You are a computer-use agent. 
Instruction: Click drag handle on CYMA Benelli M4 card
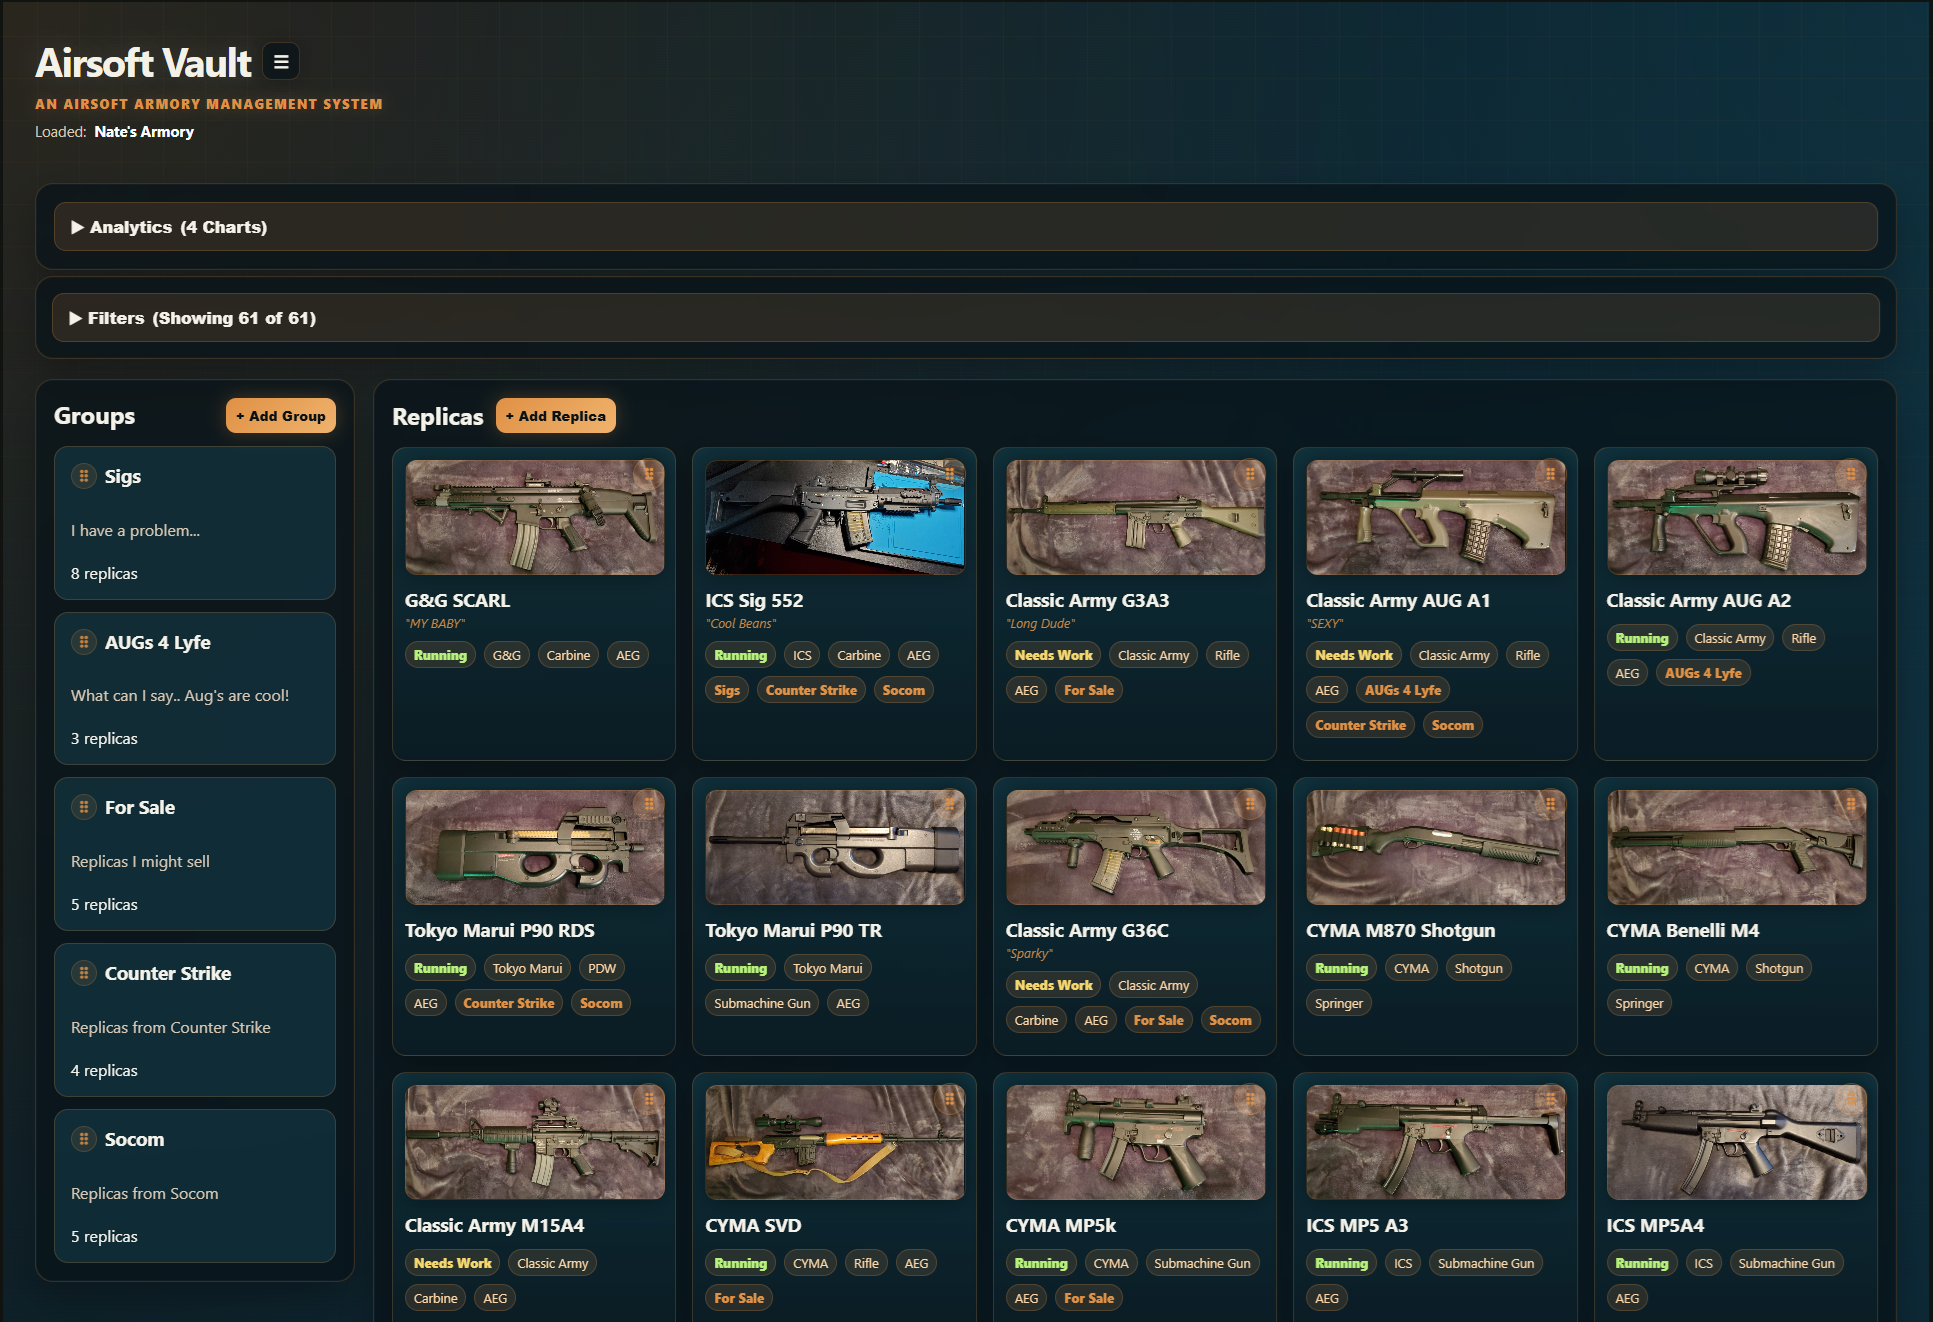point(1851,804)
